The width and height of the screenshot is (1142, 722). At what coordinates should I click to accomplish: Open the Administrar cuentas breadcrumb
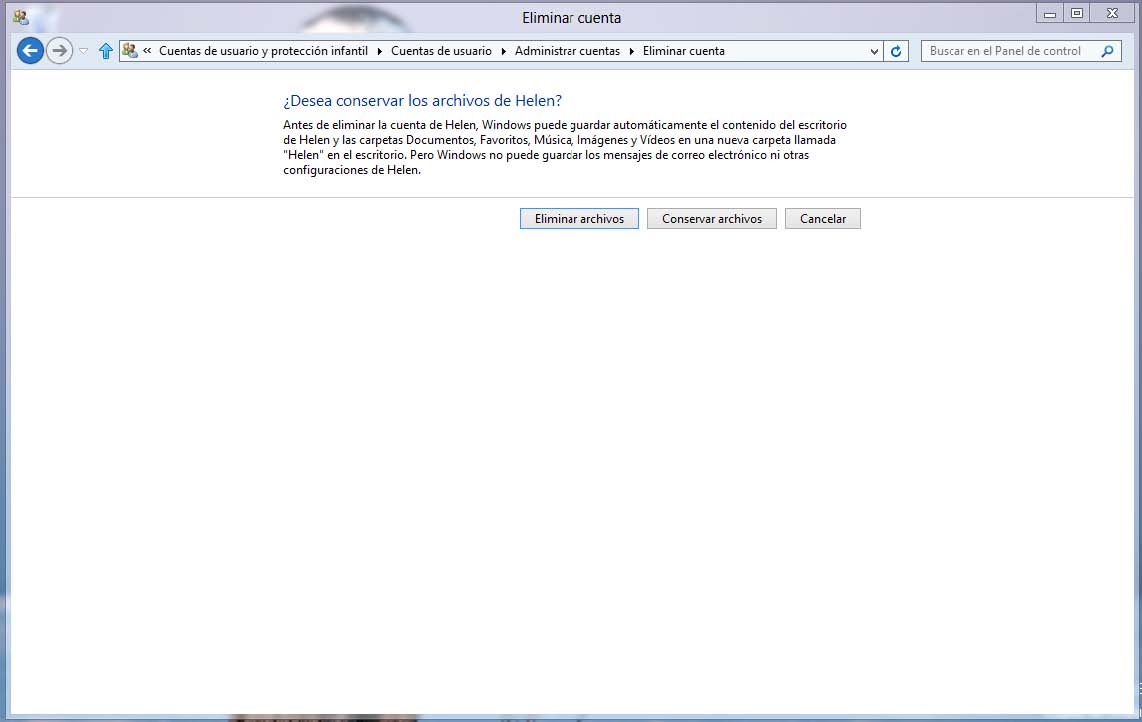click(x=567, y=51)
